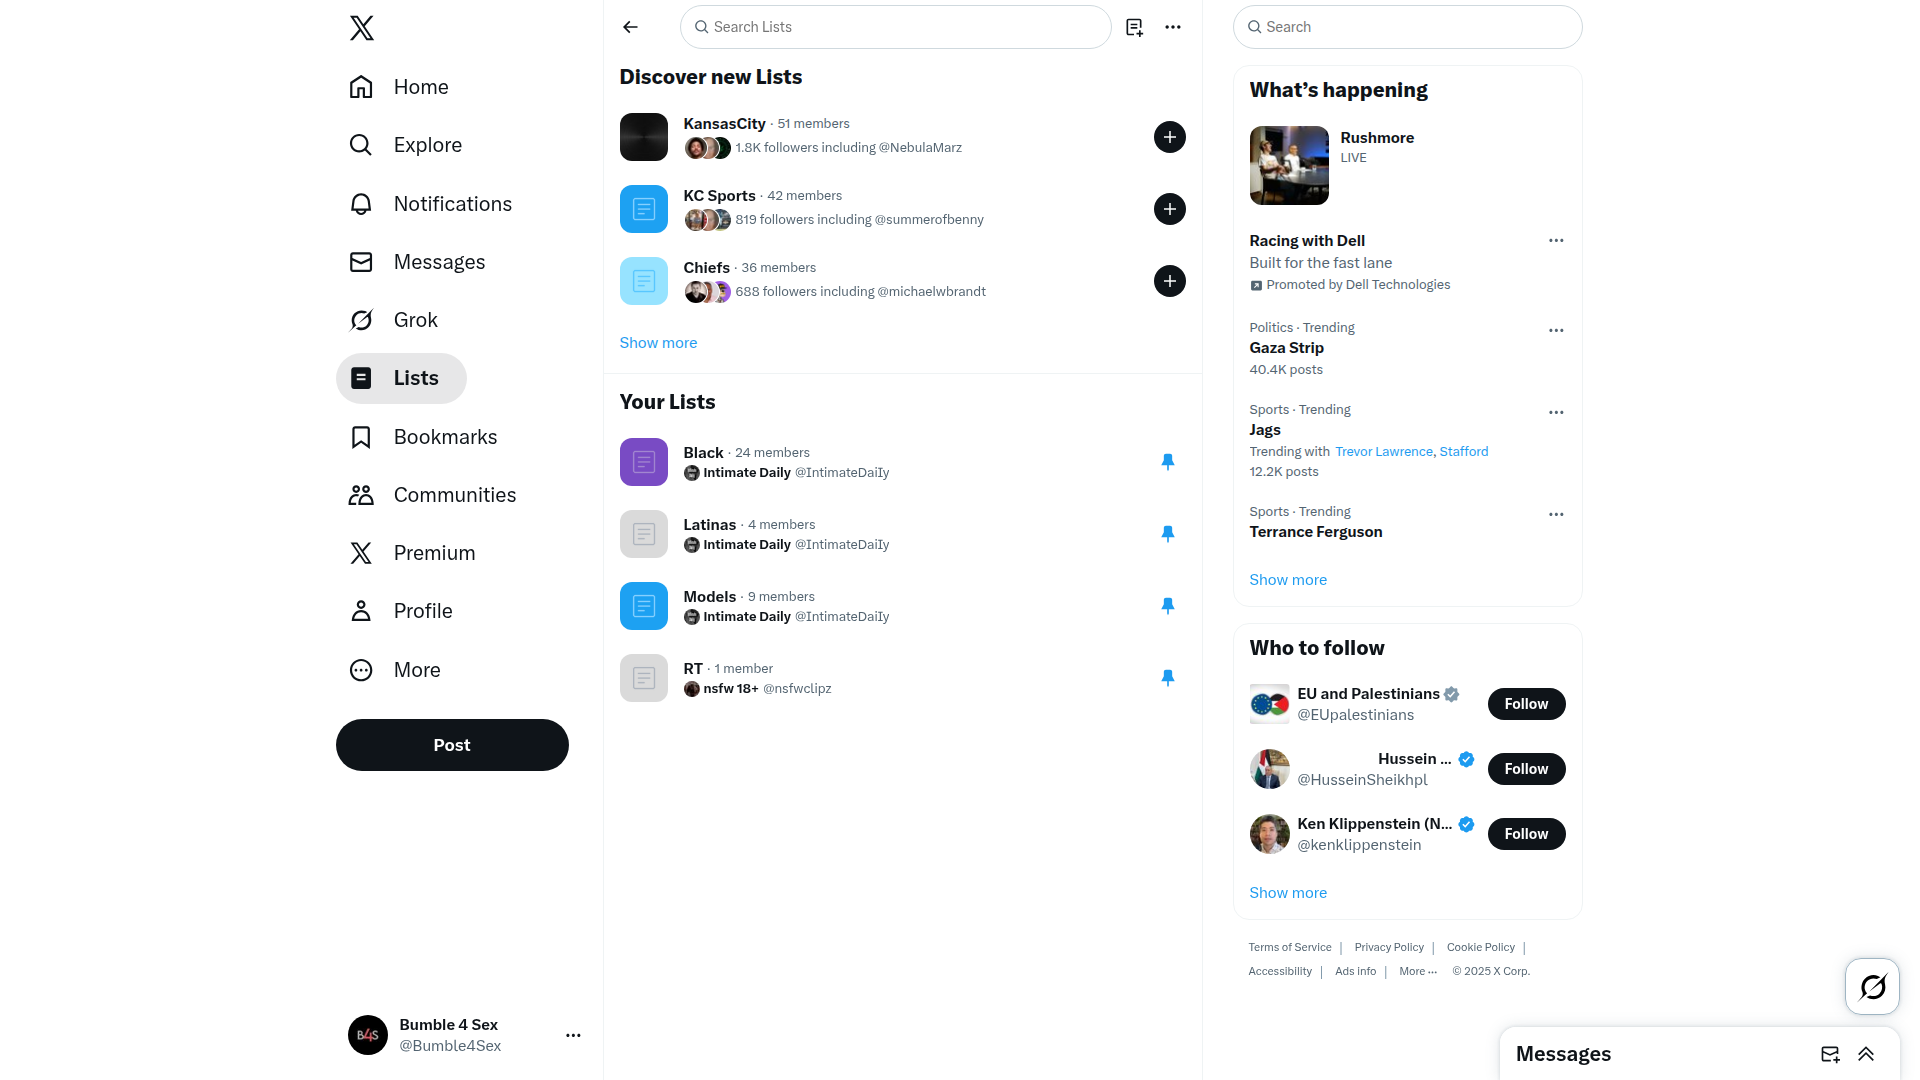Open Lists header more options
1920x1080 pixels.
(x=1173, y=27)
